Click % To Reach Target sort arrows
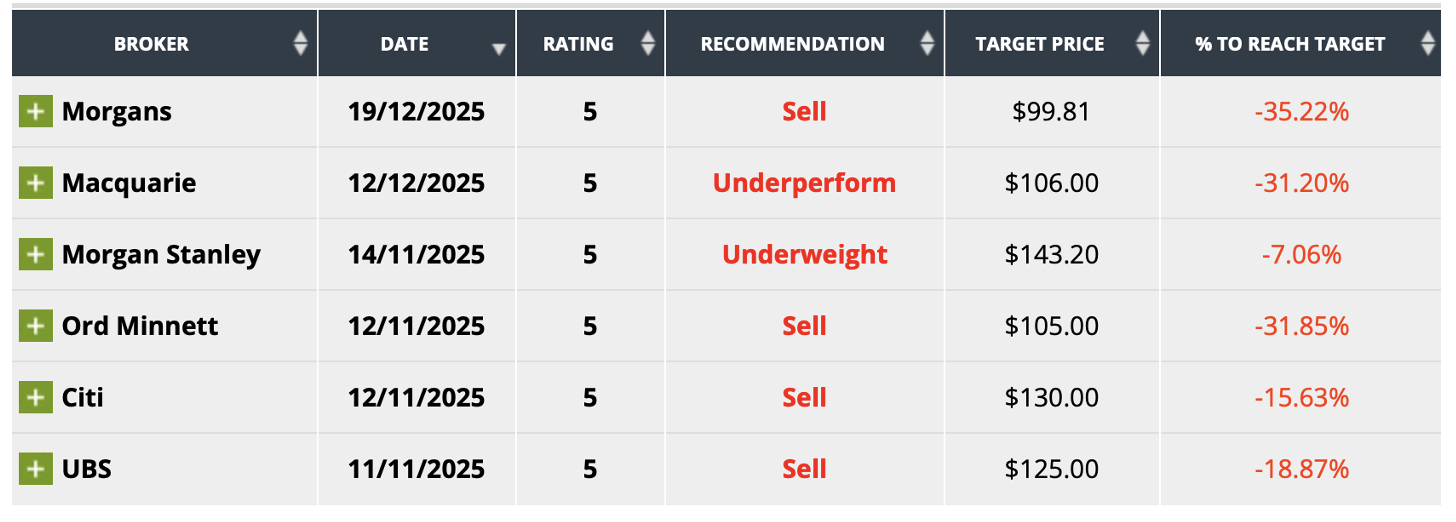1456x522 pixels. pos(1427,44)
